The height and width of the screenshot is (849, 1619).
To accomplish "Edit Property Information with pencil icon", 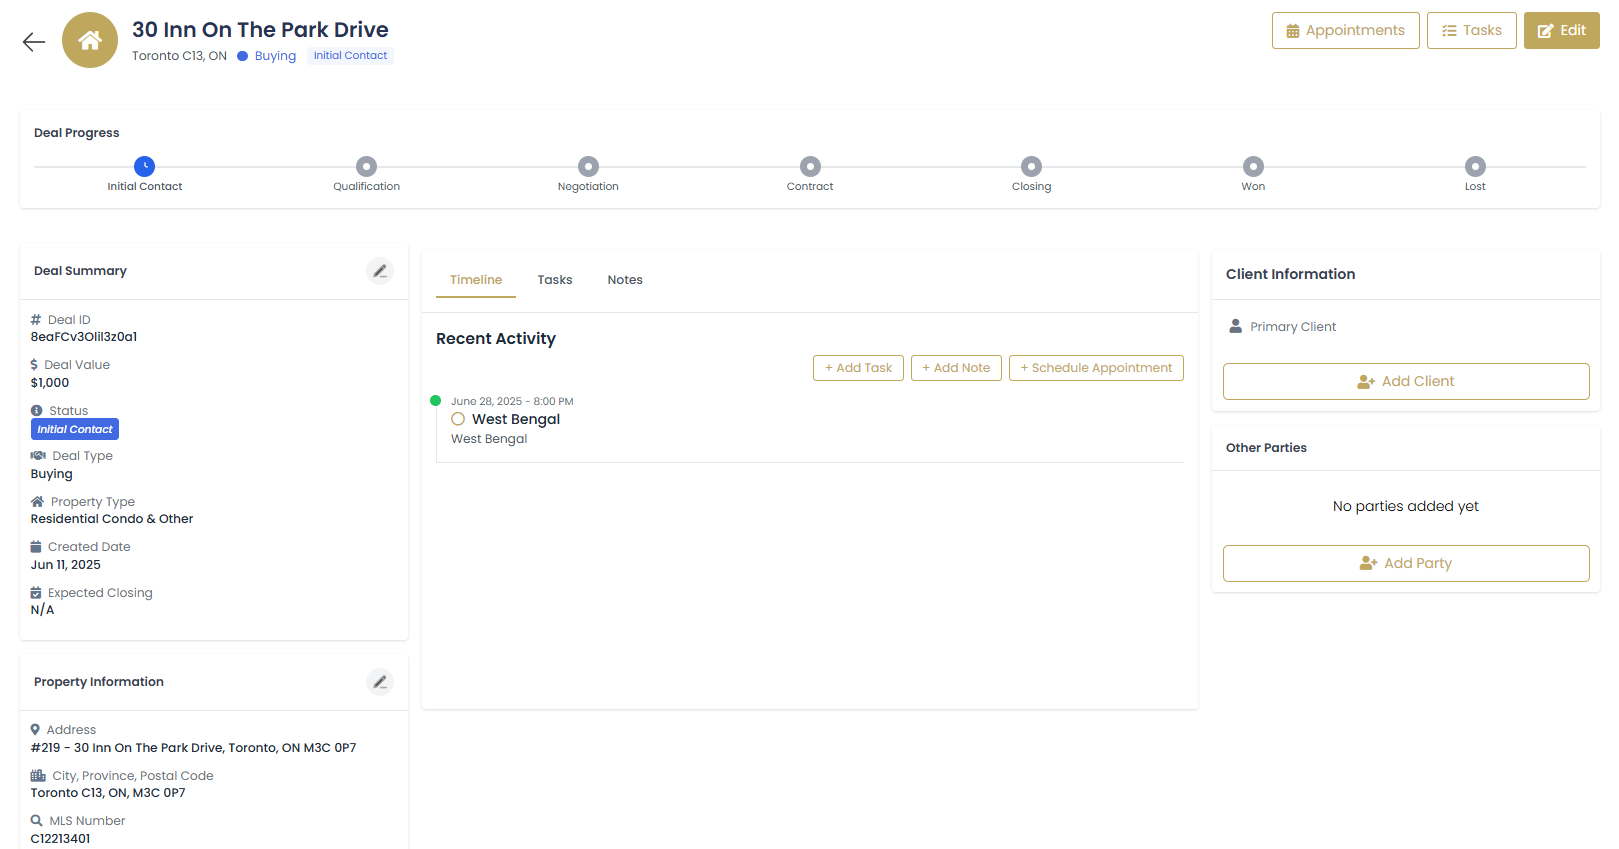I will click(380, 682).
